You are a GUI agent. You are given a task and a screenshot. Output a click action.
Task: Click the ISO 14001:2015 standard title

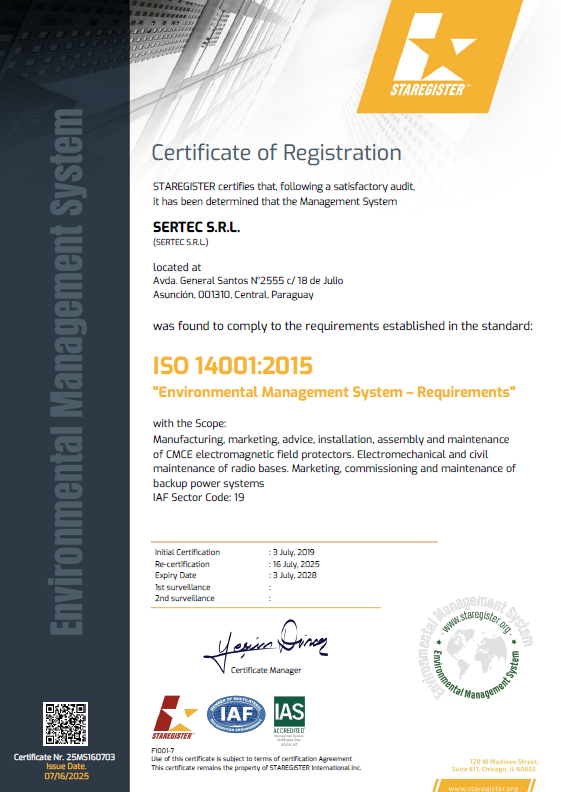pos(233,365)
